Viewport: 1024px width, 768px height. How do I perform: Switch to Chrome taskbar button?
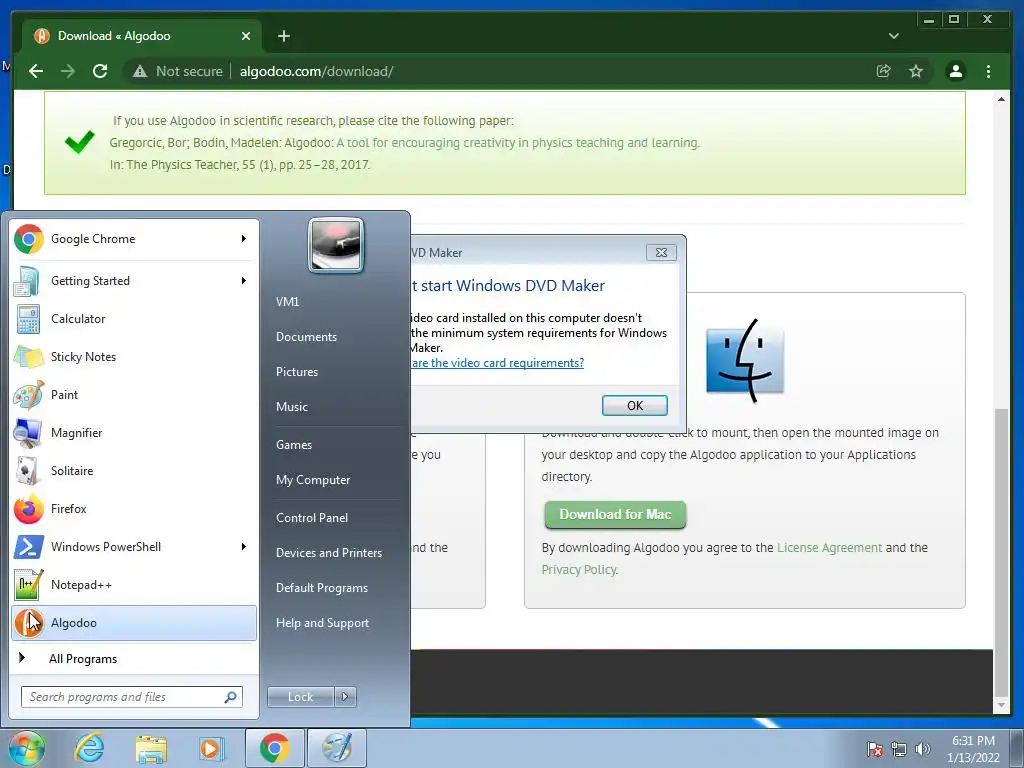(275, 748)
